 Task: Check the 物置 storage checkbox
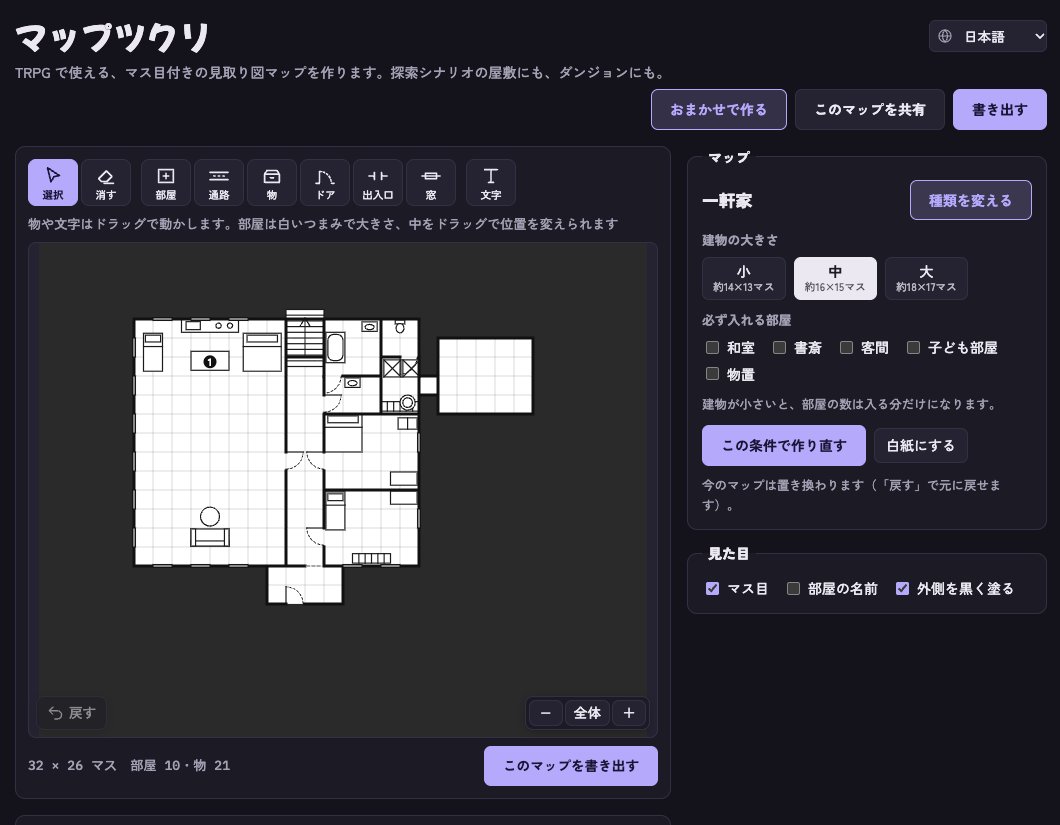tap(712, 374)
